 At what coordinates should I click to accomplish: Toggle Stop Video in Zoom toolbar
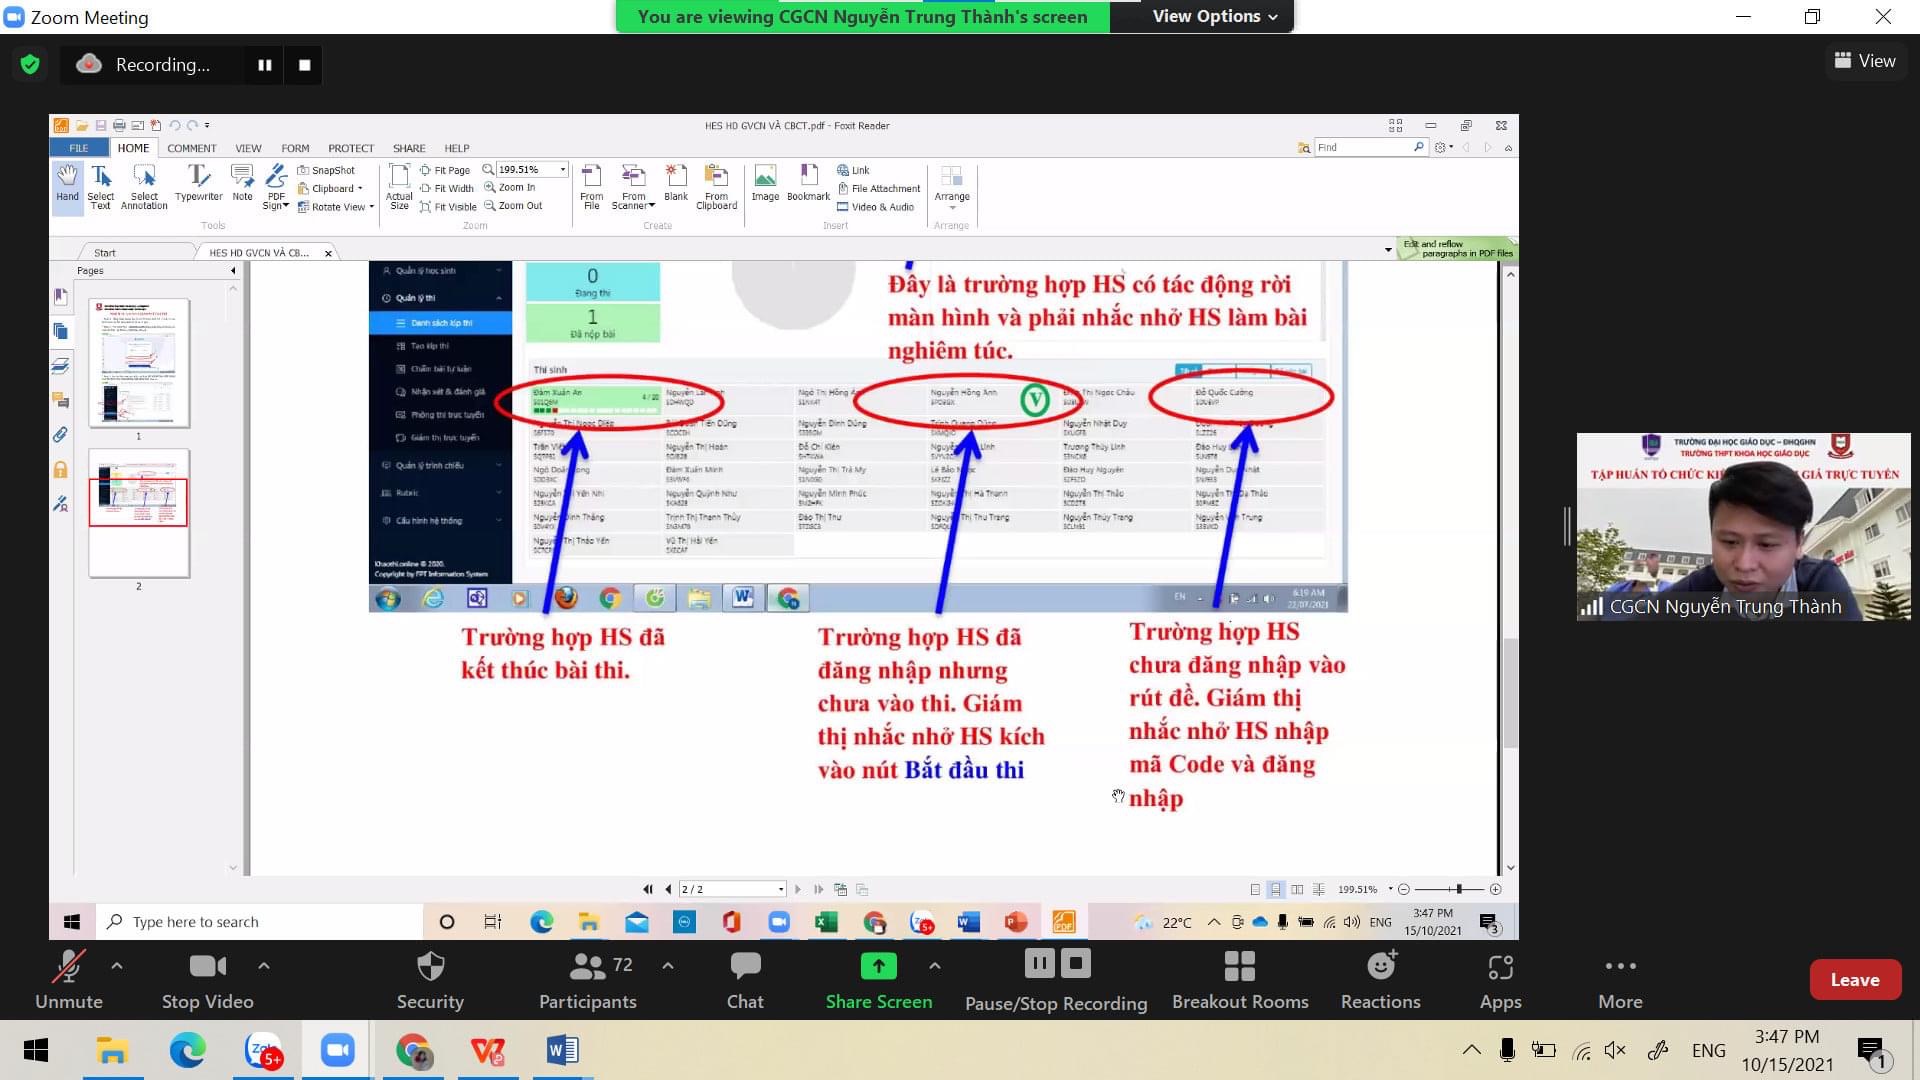point(206,978)
